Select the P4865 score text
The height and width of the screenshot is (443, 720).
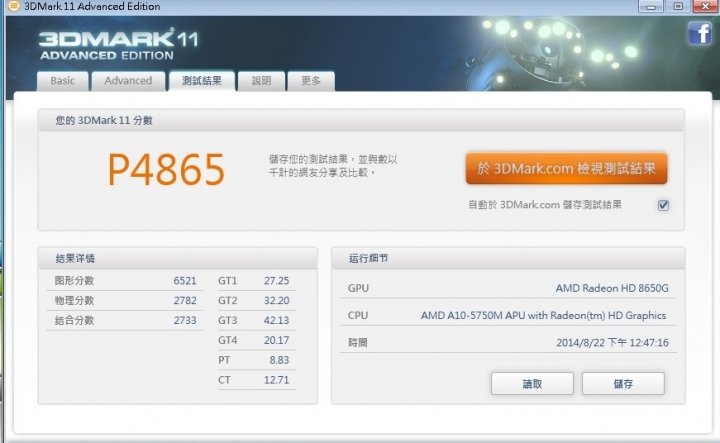[x=166, y=169]
